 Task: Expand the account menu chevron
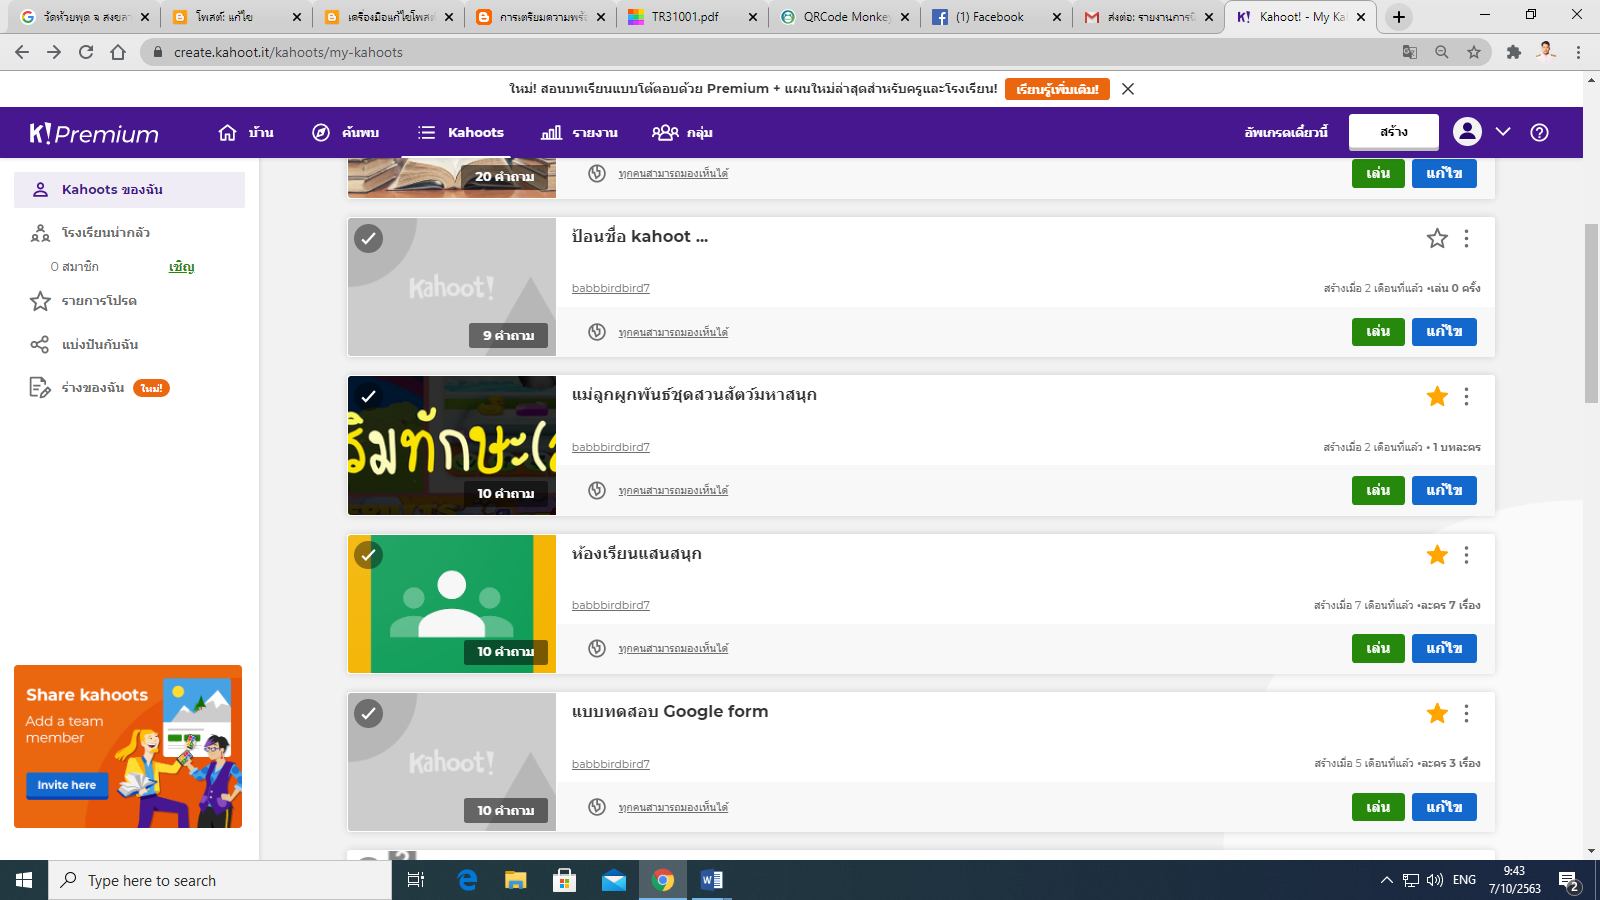pos(1503,132)
